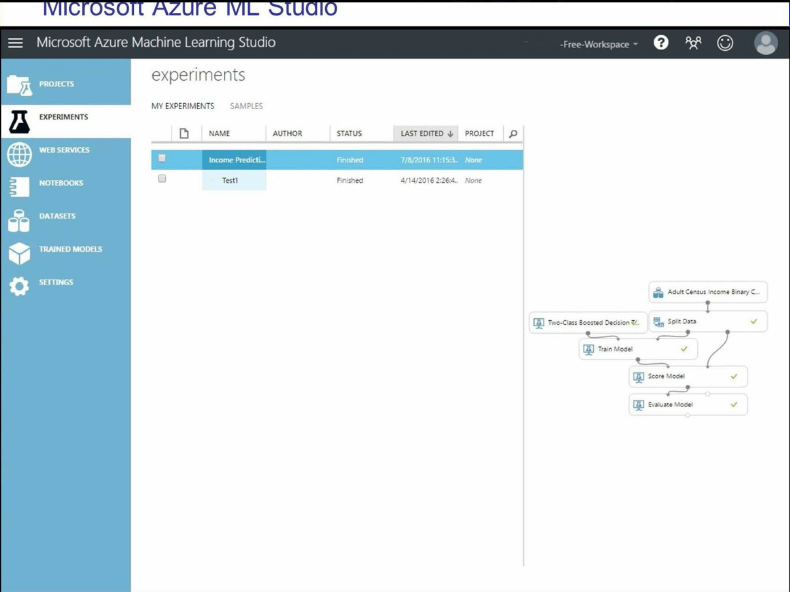
Task: Check the Test1 row checkbox
Action: [x=162, y=178]
